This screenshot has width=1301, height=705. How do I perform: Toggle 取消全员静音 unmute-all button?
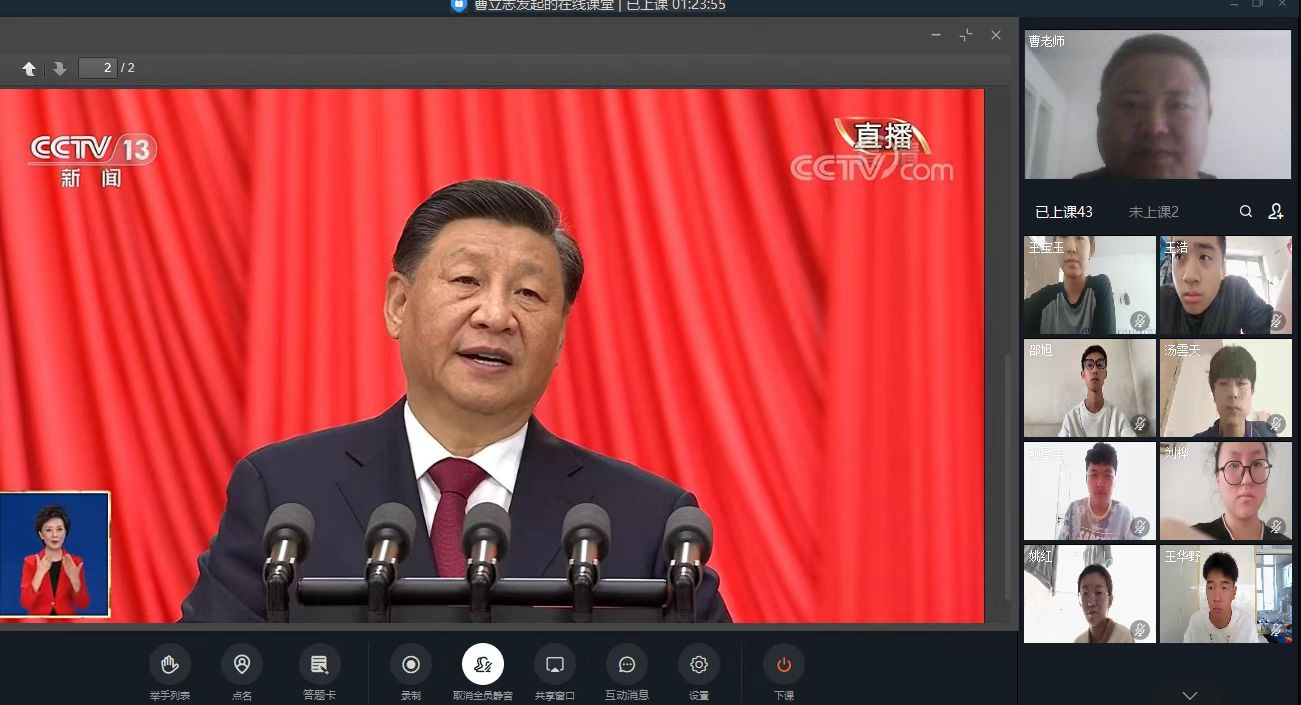point(483,665)
